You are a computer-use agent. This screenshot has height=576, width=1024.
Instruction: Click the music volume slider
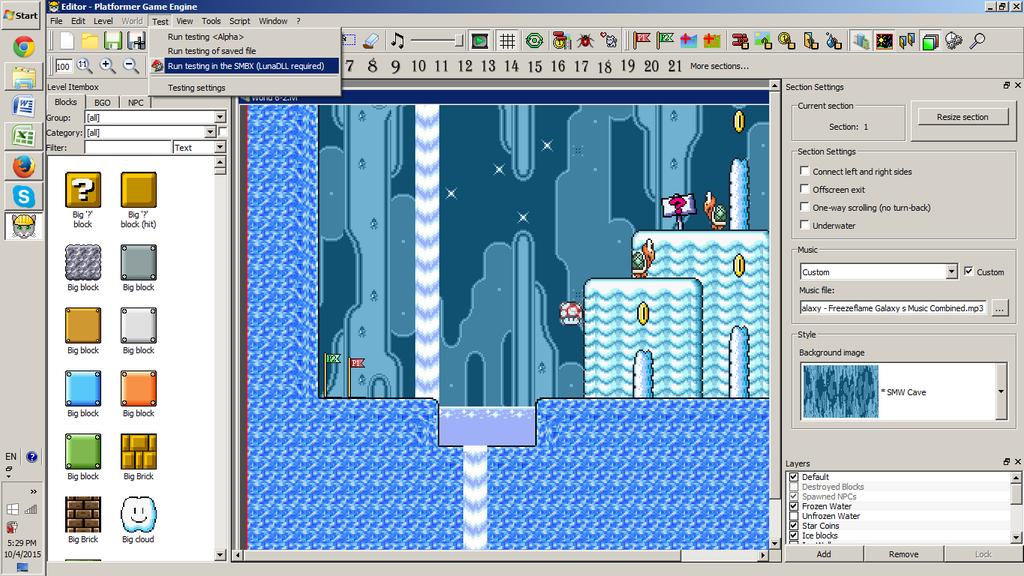point(437,41)
